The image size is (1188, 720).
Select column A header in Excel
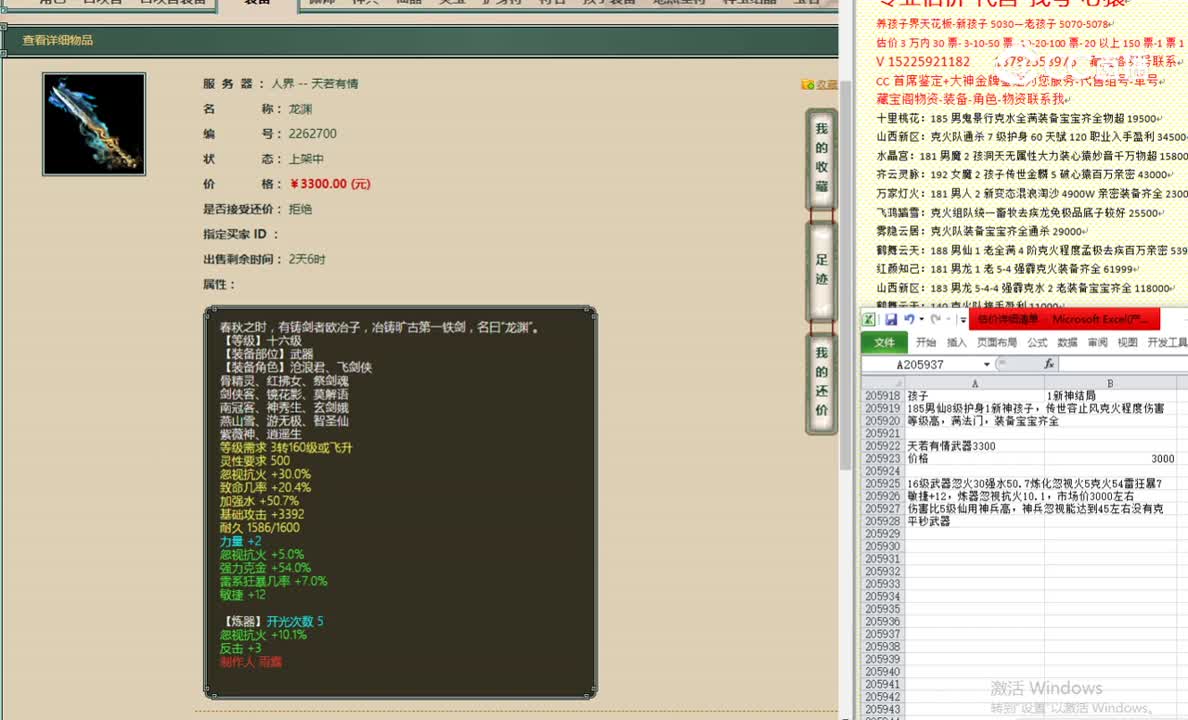click(x=974, y=383)
